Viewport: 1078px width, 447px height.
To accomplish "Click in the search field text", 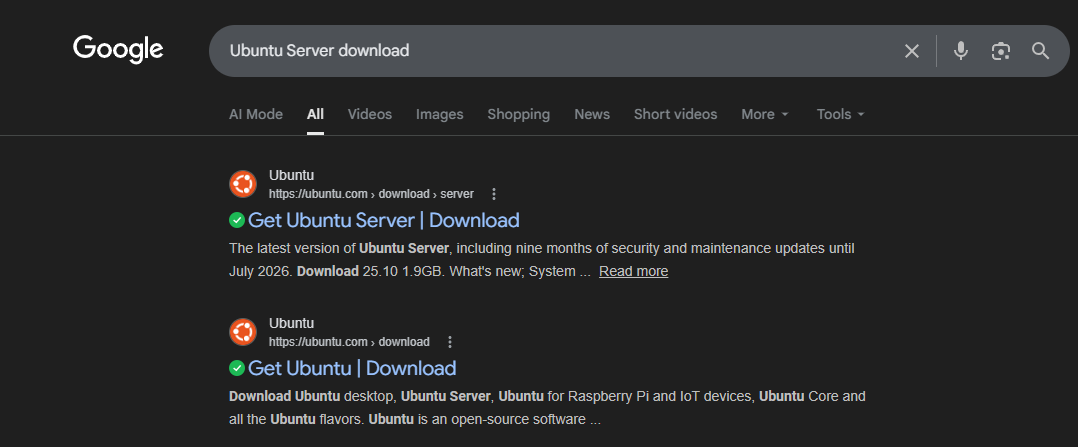I will 319,50.
